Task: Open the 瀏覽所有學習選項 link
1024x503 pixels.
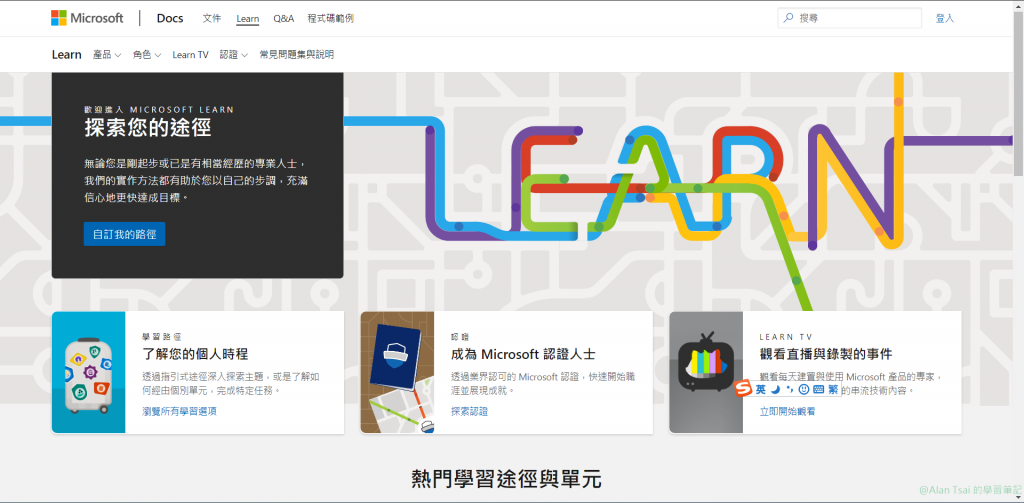Action: [x=180, y=412]
